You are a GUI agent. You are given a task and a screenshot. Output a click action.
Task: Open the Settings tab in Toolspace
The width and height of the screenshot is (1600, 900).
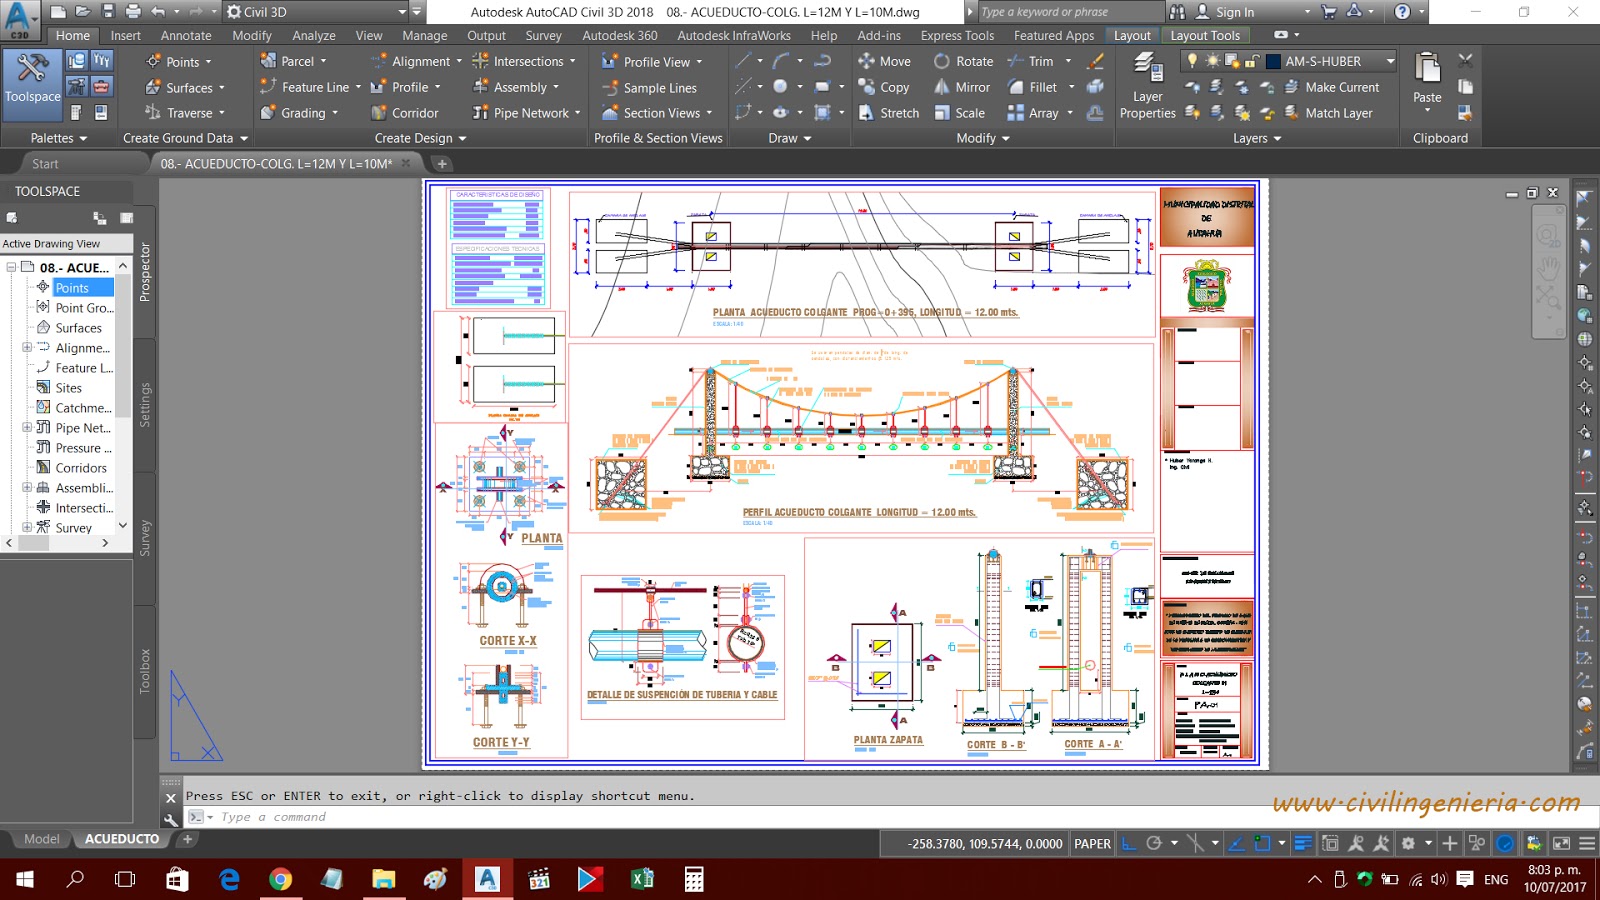144,404
